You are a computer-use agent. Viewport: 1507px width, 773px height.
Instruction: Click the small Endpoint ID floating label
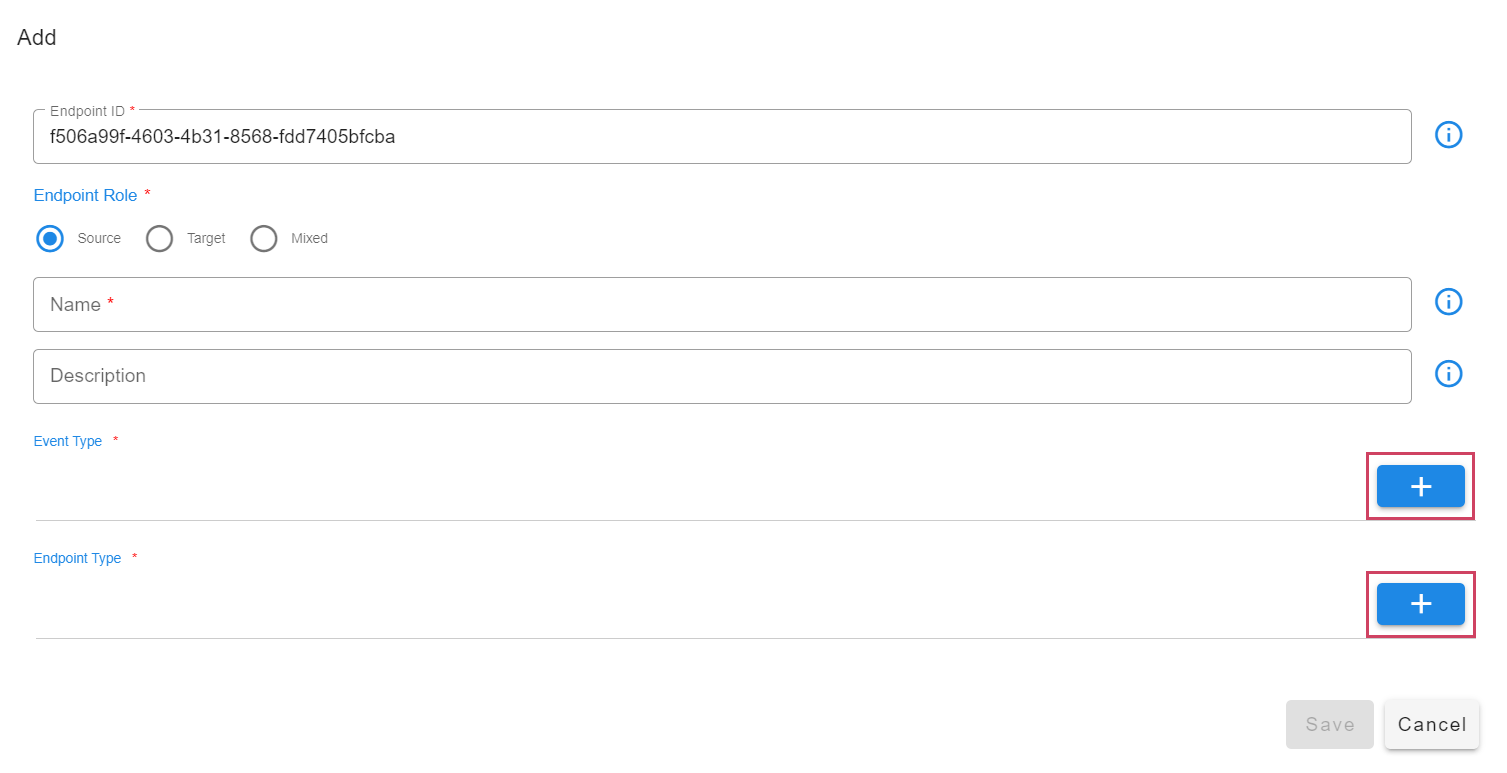87,111
